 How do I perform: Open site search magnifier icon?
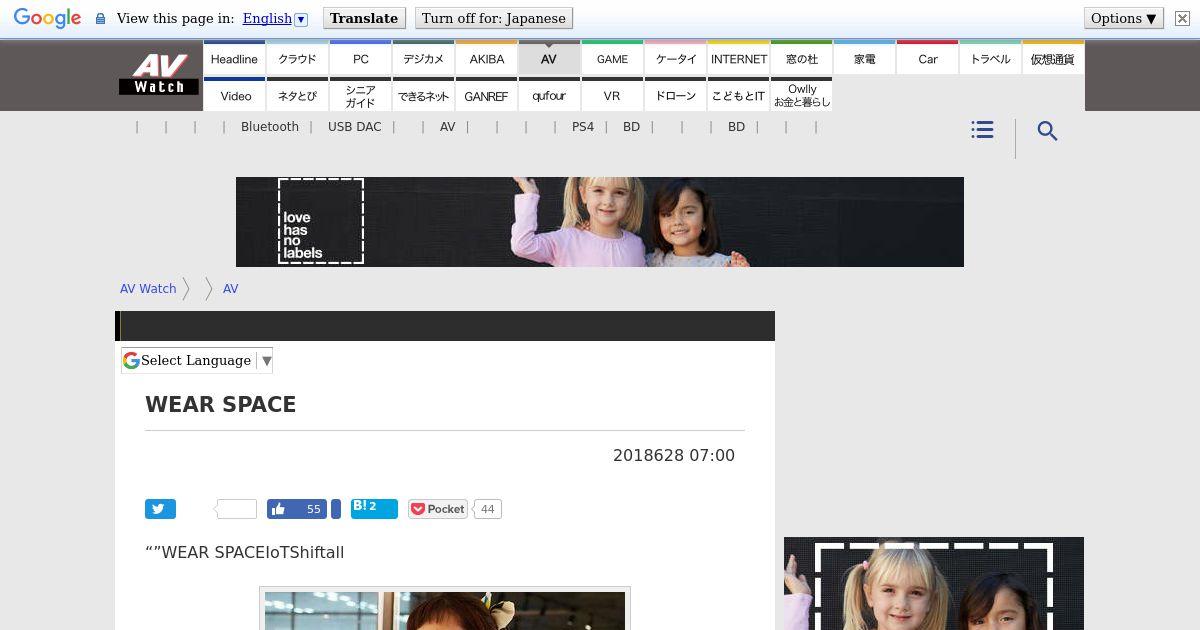pos(1047,131)
